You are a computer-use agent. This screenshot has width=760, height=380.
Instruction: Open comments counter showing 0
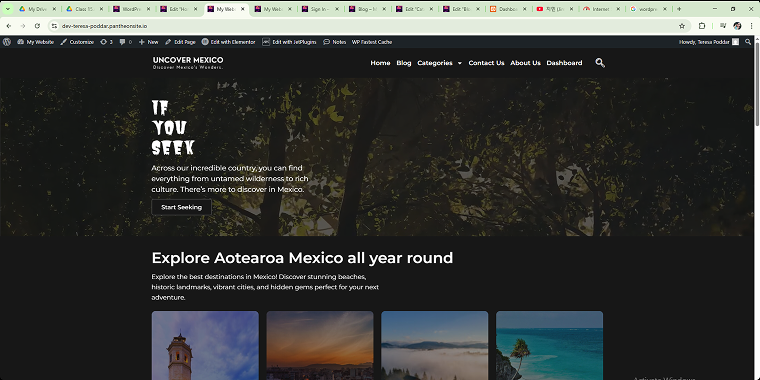point(126,42)
